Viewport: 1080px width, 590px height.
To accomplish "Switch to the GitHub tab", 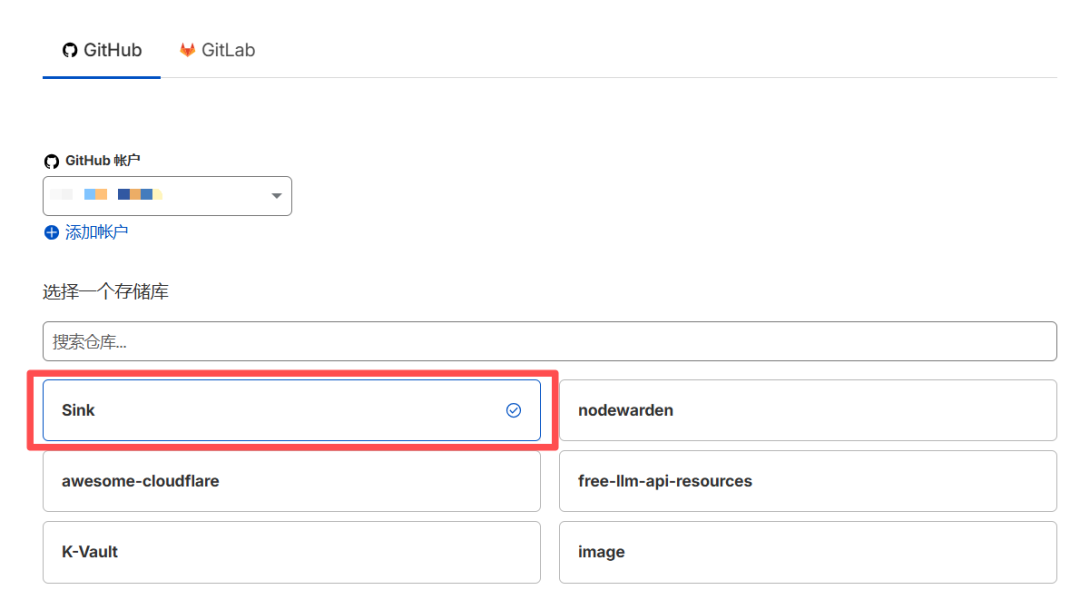I will 102,50.
